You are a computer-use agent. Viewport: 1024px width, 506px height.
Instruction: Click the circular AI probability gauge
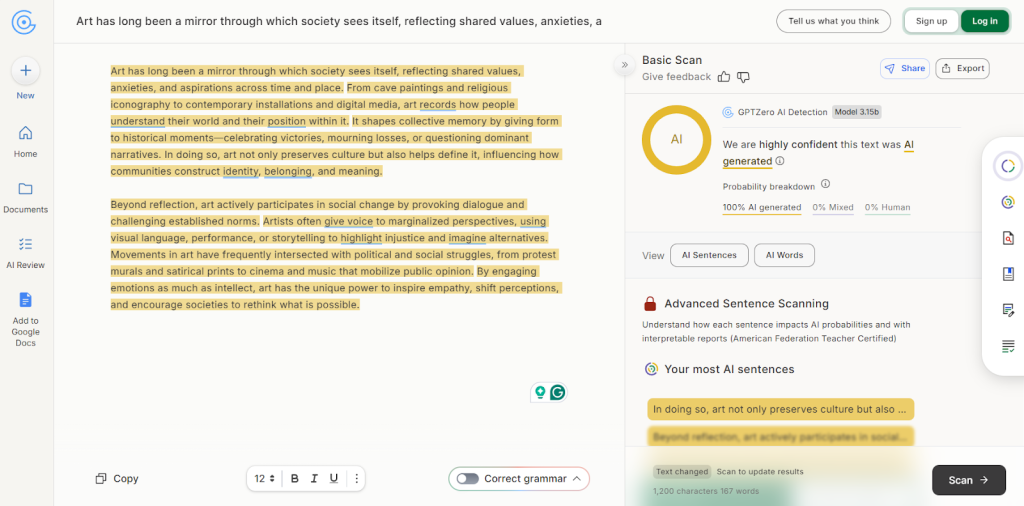coord(676,139)
